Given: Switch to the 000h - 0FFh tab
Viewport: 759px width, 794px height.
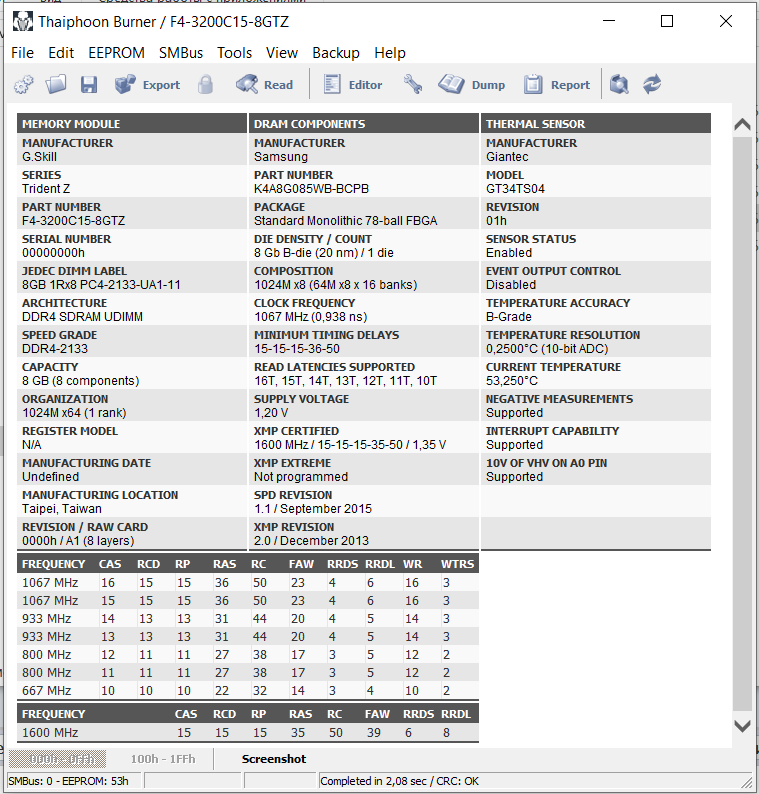Looking at the screenshot, I should click(x=57, y=759).
